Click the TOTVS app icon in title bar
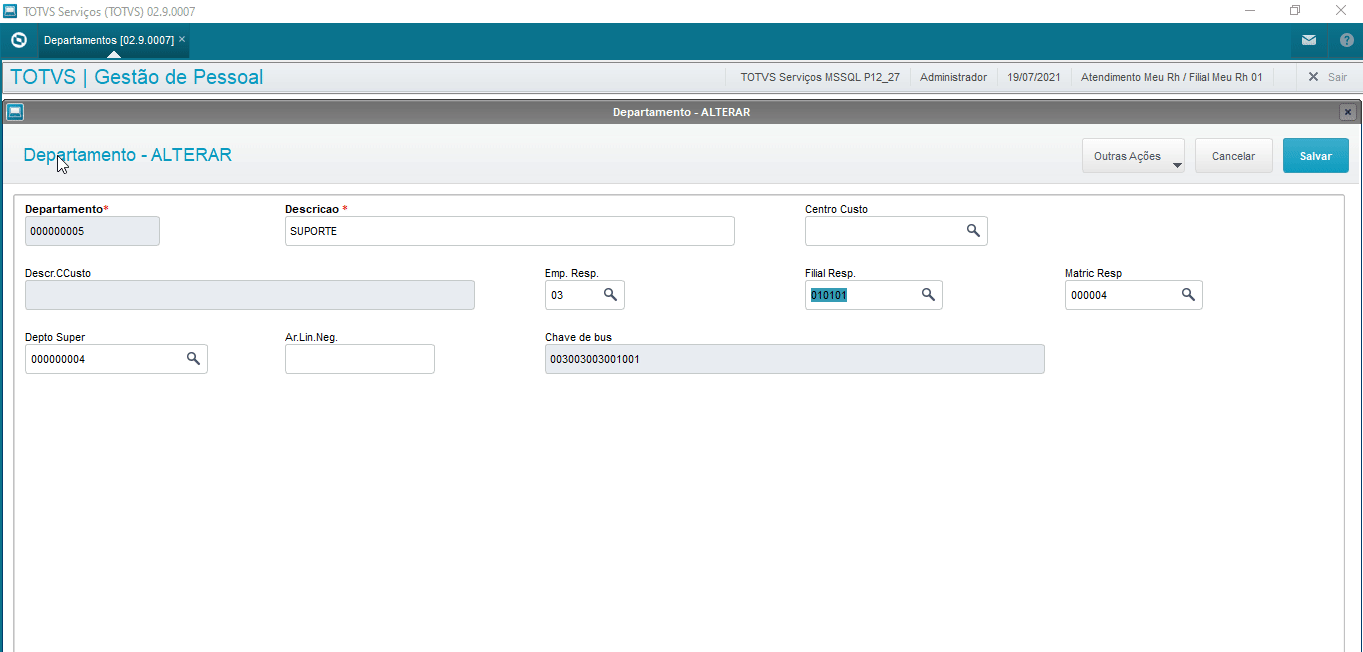 point(11,11)
